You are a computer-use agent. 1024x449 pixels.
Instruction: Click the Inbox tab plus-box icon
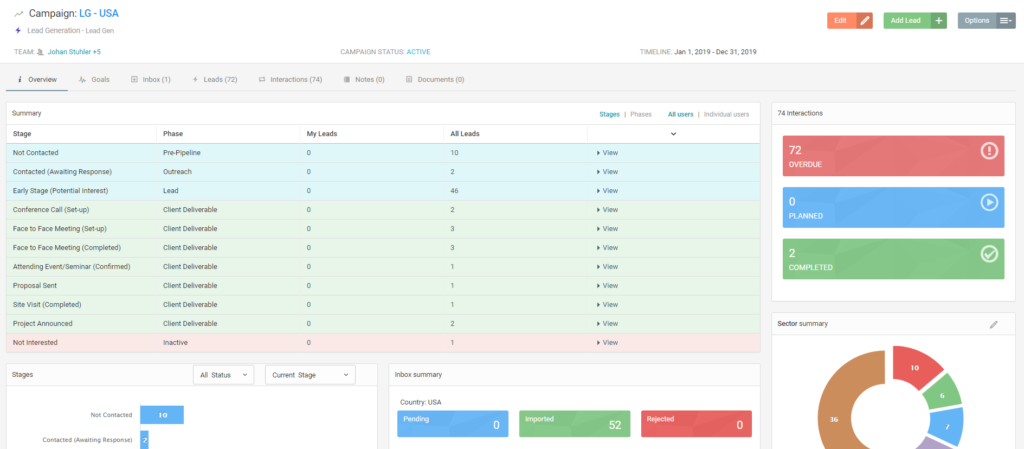[134, 80]
